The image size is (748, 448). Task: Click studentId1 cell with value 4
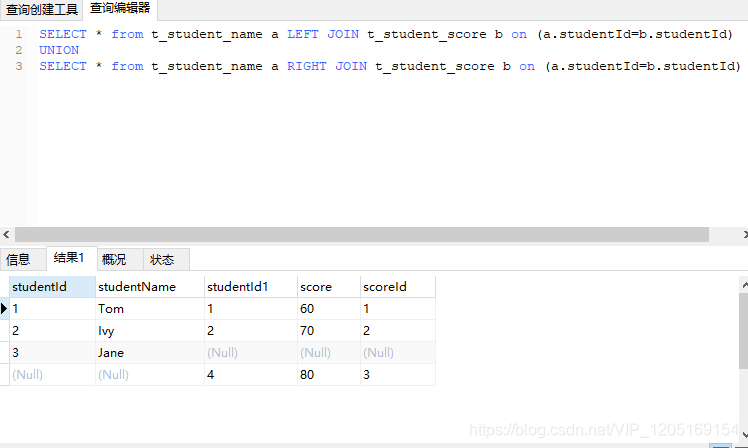[250, 375]
